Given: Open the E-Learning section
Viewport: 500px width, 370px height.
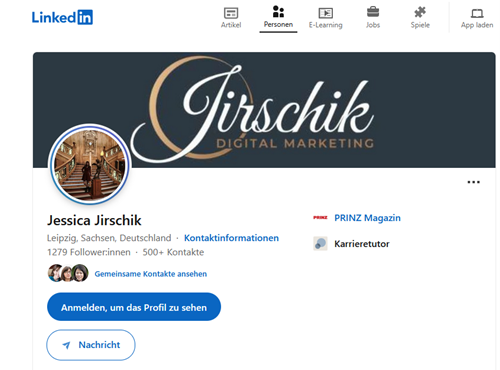Looking at the screenshot, I should (x=326, y=18).
